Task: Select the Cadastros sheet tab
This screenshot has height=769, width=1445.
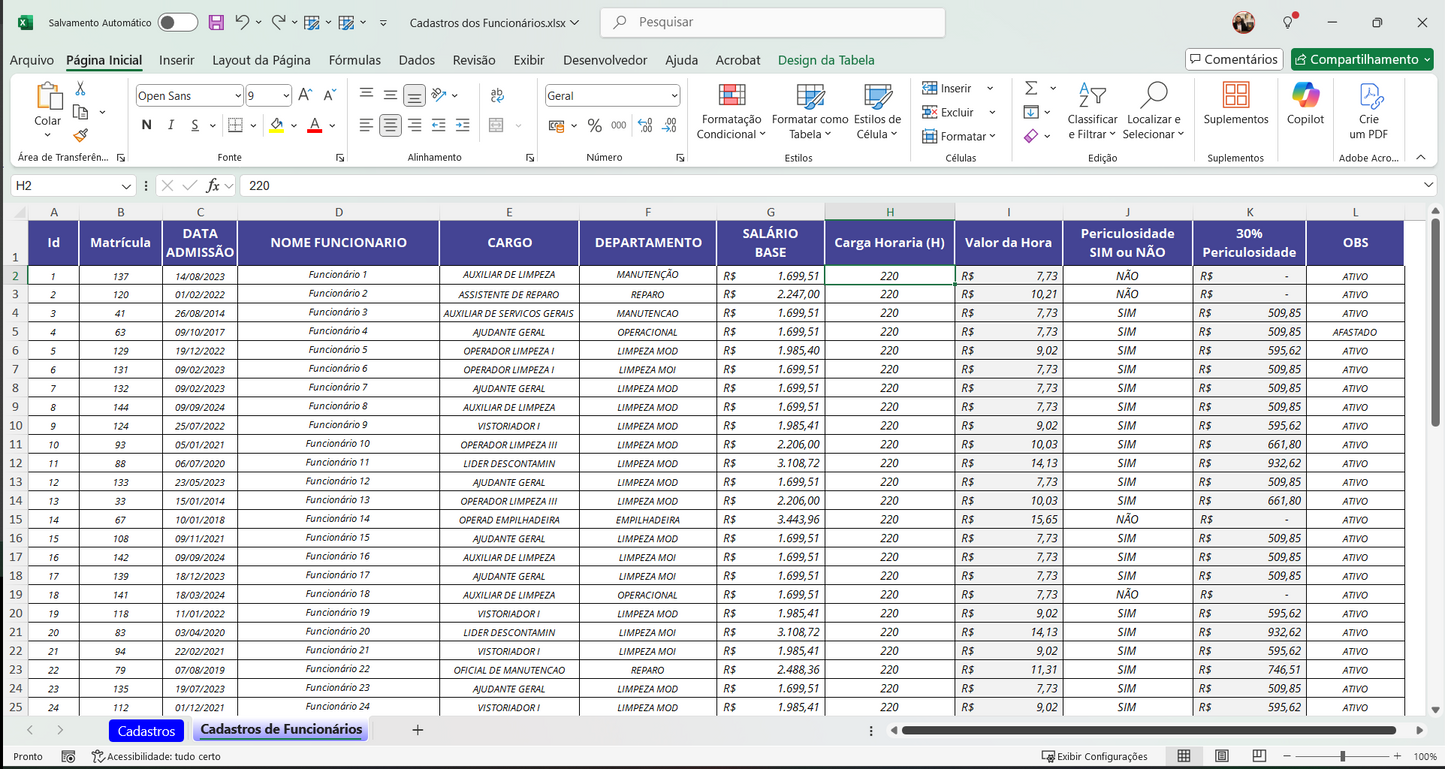Action: pos(146,731)
